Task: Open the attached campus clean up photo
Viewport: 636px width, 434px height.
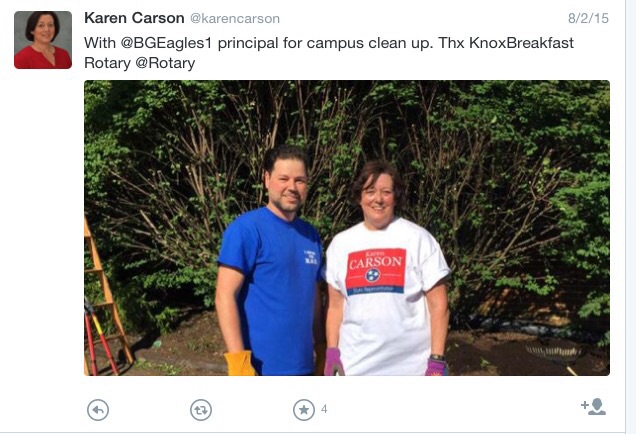Action: pos(347,228)
